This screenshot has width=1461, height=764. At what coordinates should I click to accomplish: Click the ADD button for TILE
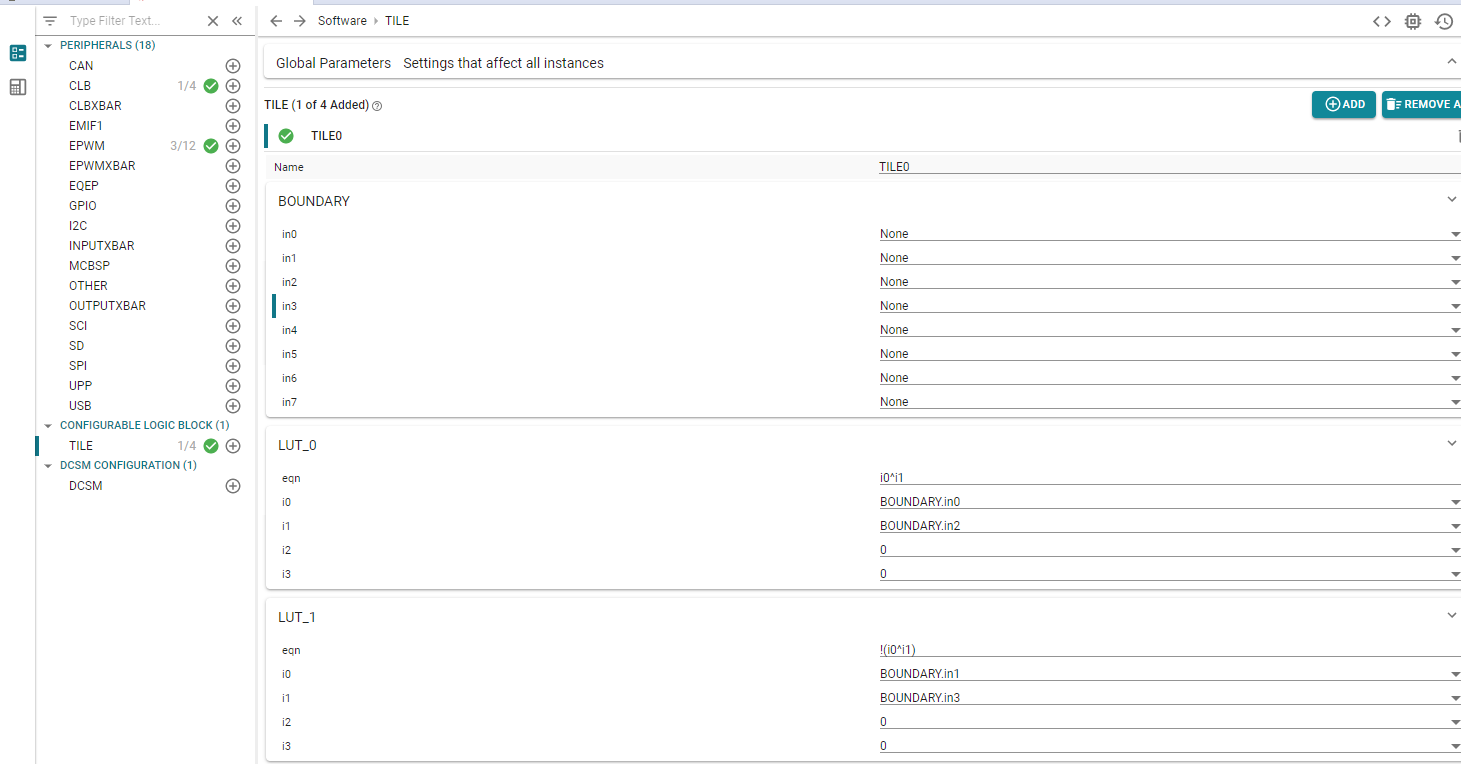pos(1343,104)
